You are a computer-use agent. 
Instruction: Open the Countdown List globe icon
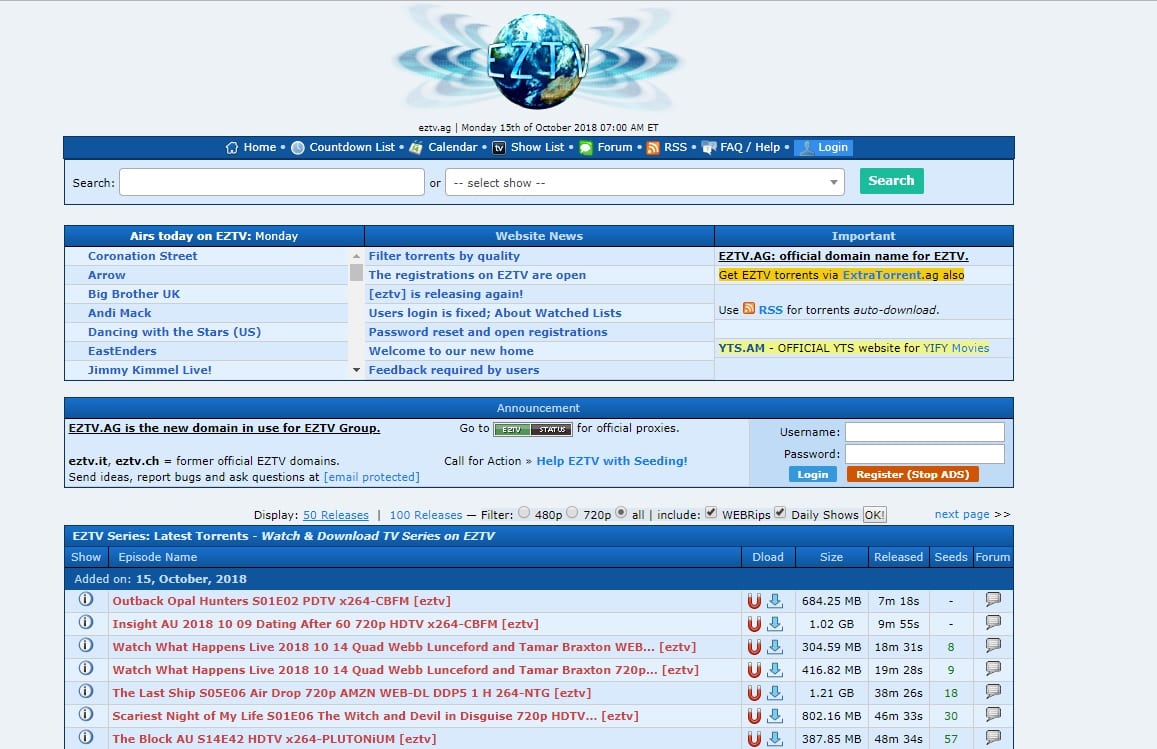click(x=297, y=147)
